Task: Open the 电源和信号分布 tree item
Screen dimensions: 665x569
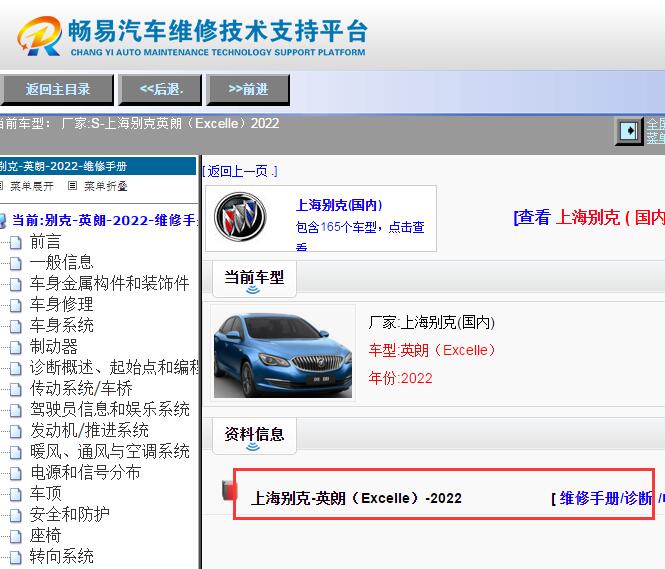Action: pos(85,472)
